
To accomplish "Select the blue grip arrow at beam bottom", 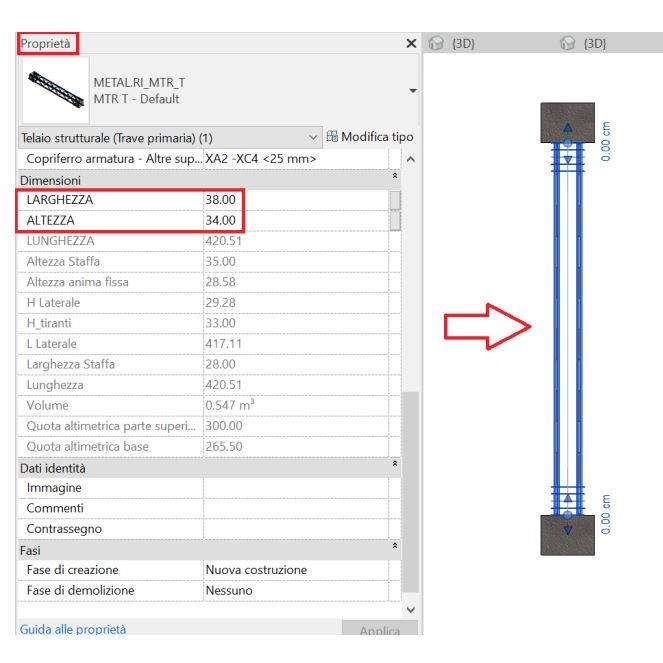I will click(567, 530).
